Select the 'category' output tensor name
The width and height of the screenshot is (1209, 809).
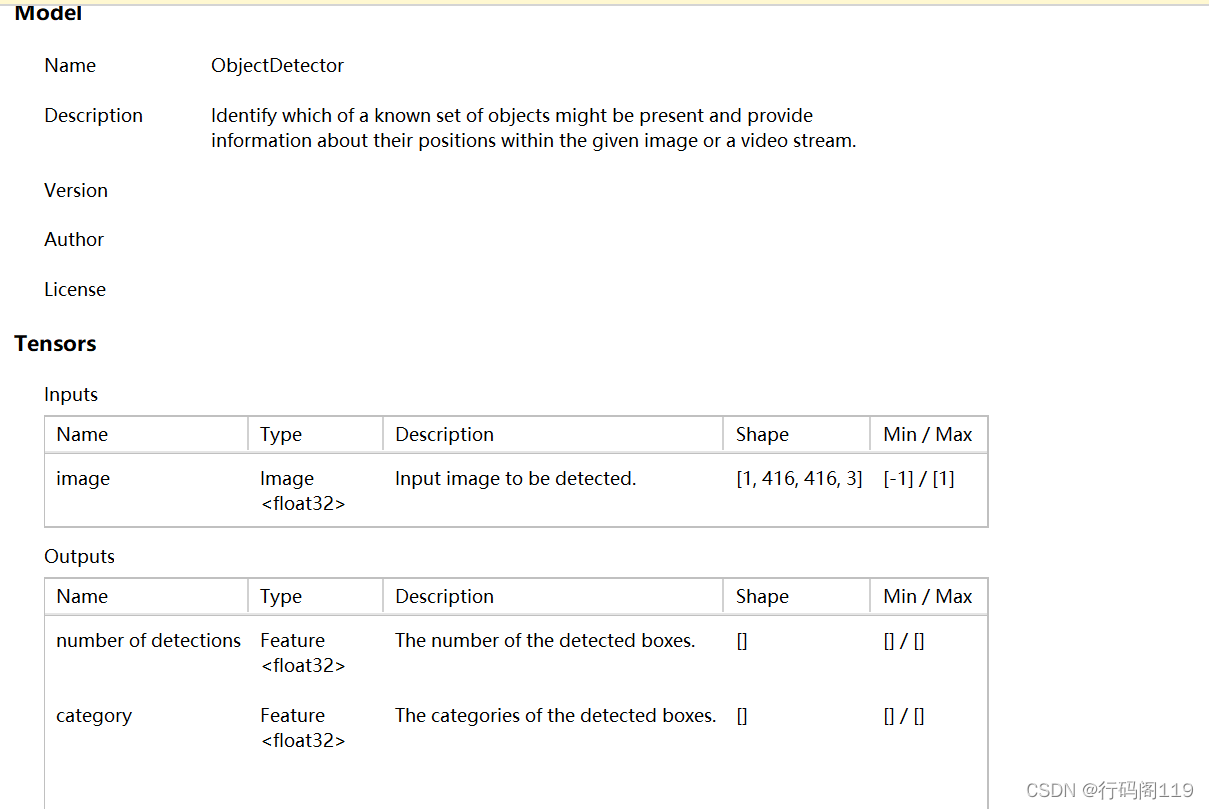(x=94, y=716)
